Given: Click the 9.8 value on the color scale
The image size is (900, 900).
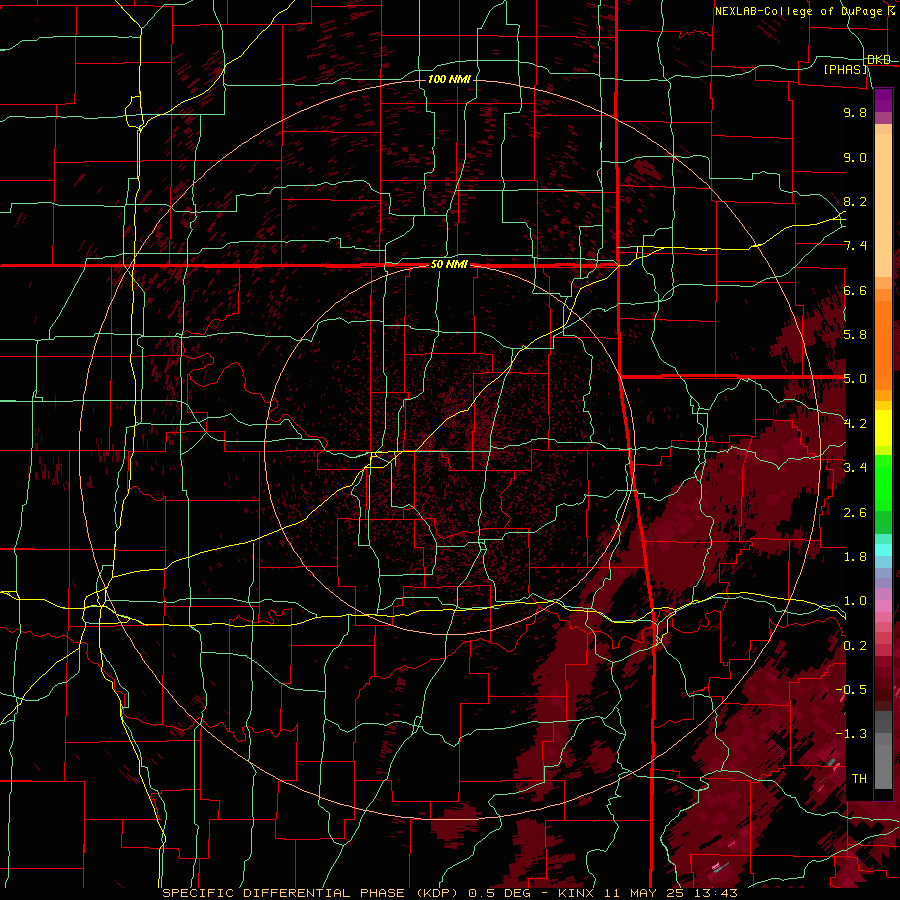Looking at the screenshot, I should (x=855, y=113).
